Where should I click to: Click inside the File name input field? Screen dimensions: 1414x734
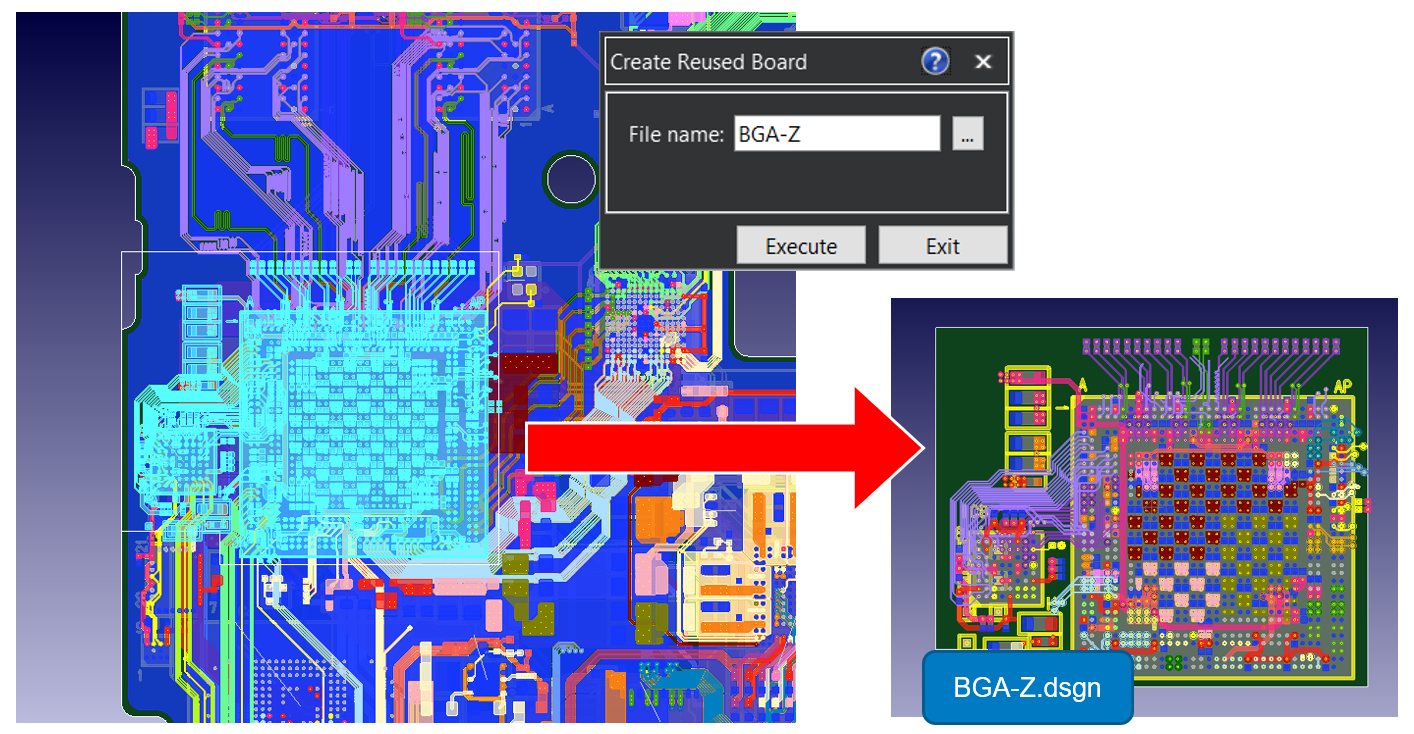(837, 132)
